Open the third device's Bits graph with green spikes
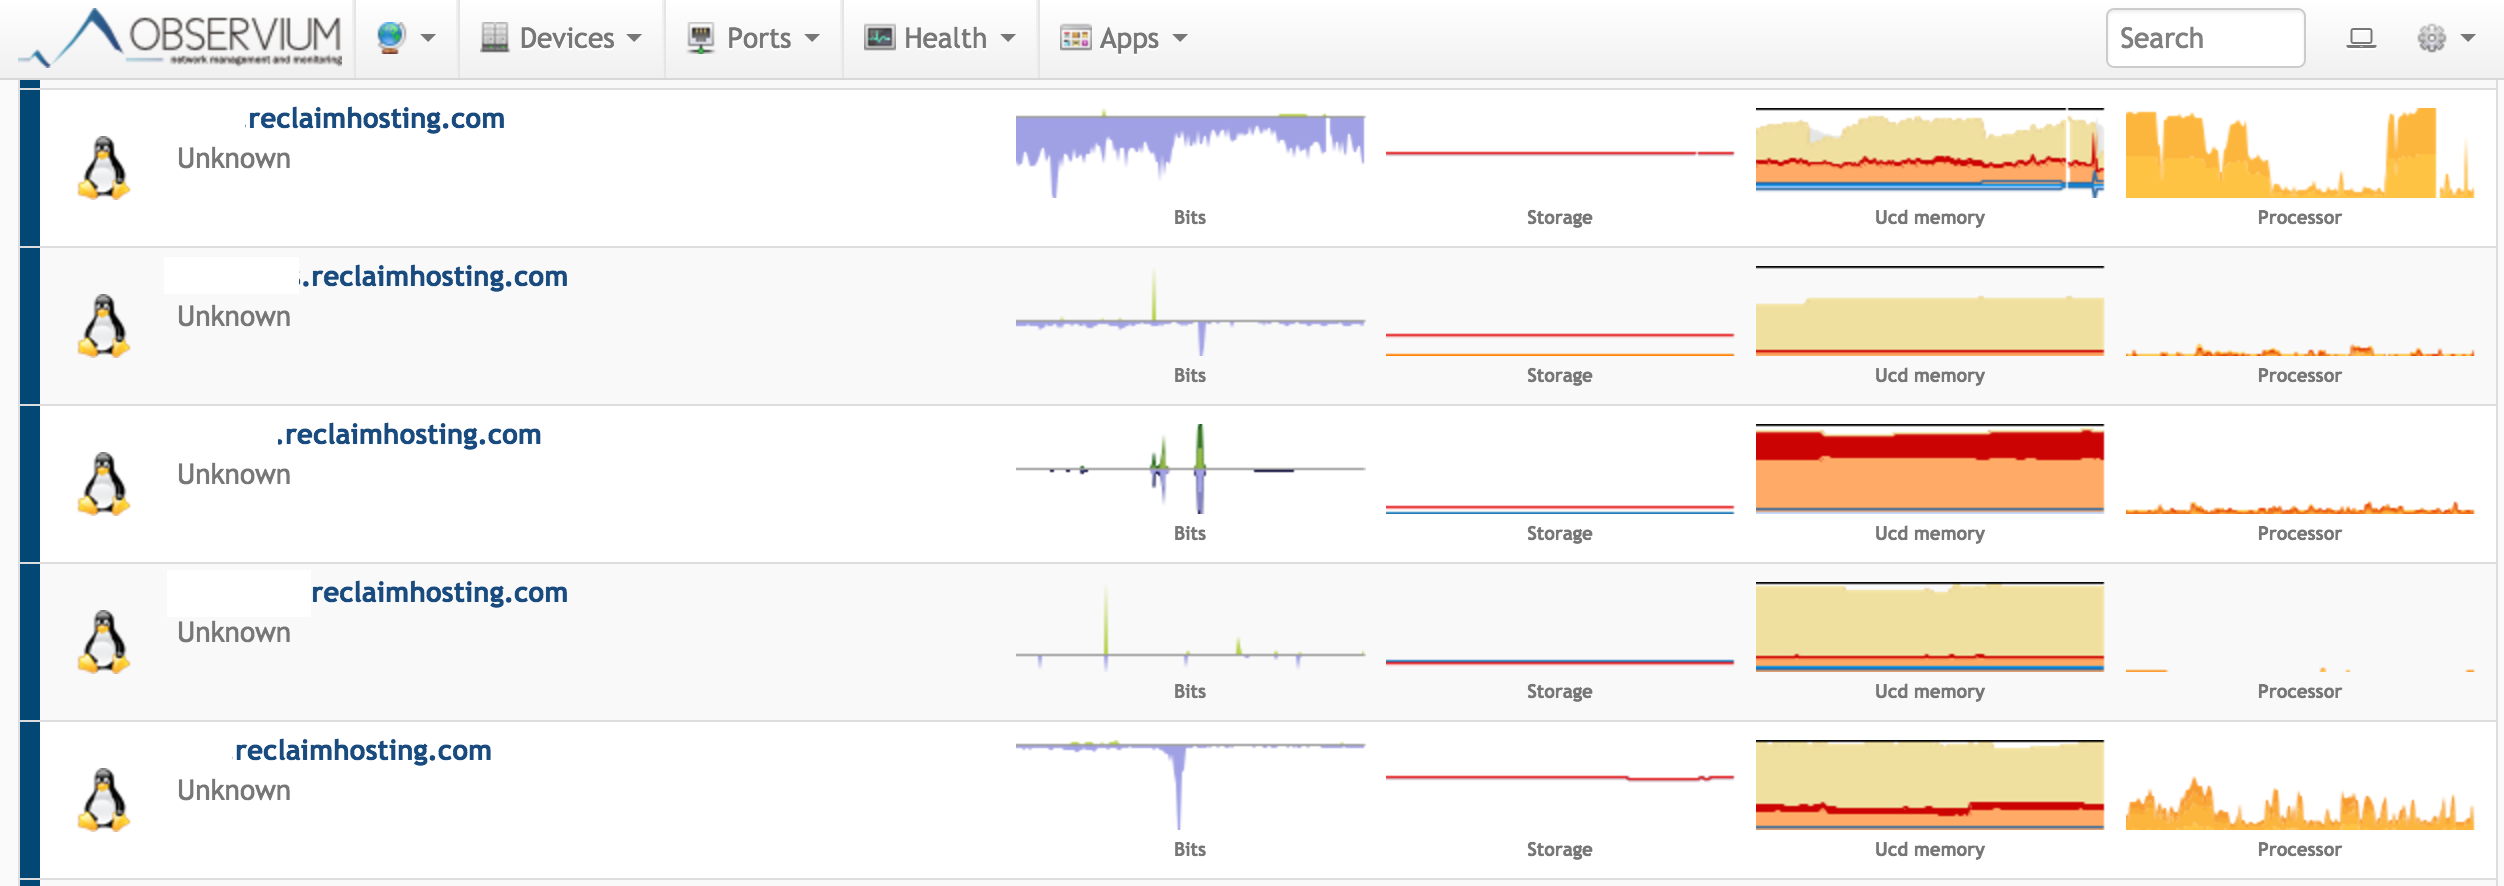Viewport: 2504px width, 886px height. tap(1190, 469)
